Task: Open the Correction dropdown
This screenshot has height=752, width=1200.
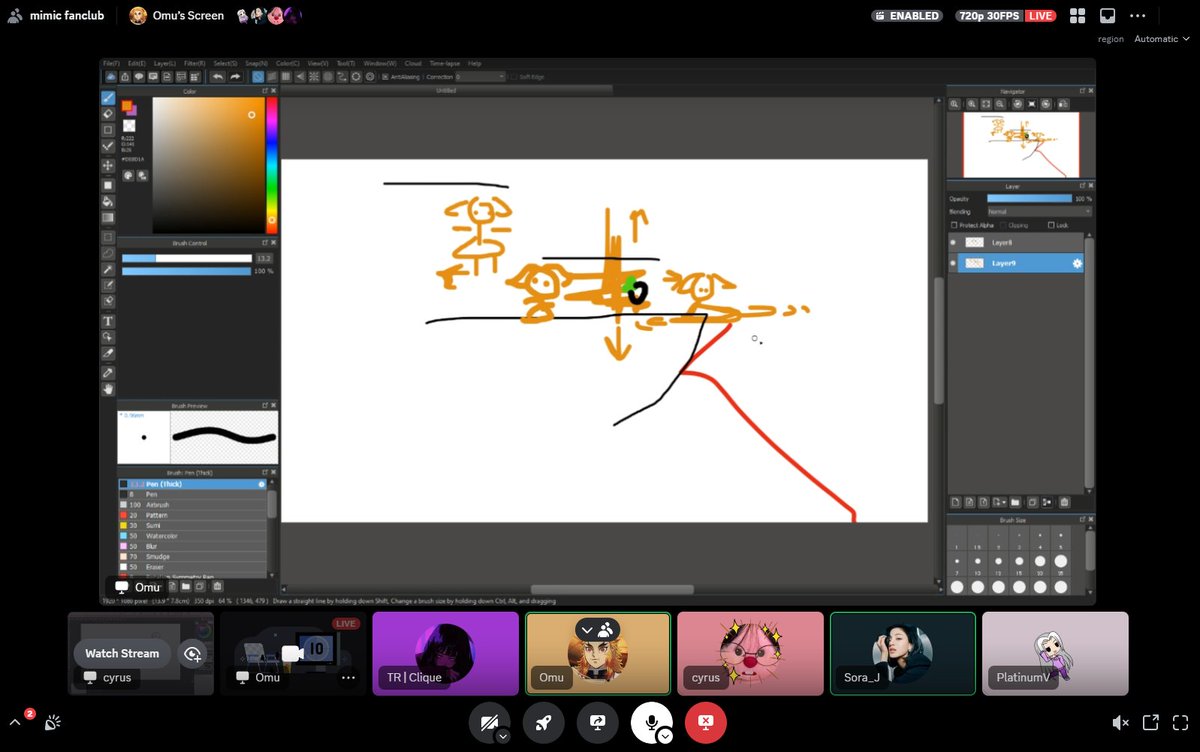Action: 480,77
